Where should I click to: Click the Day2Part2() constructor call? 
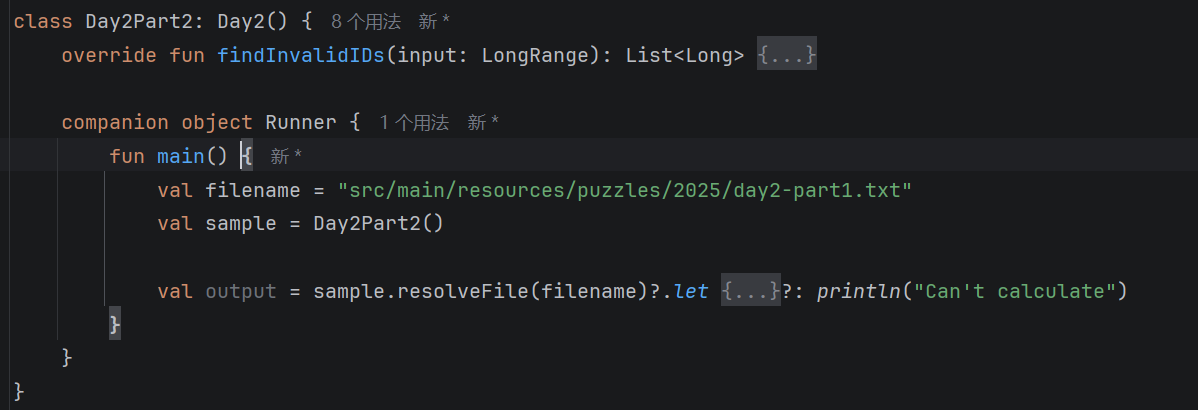tap(377, 224)
